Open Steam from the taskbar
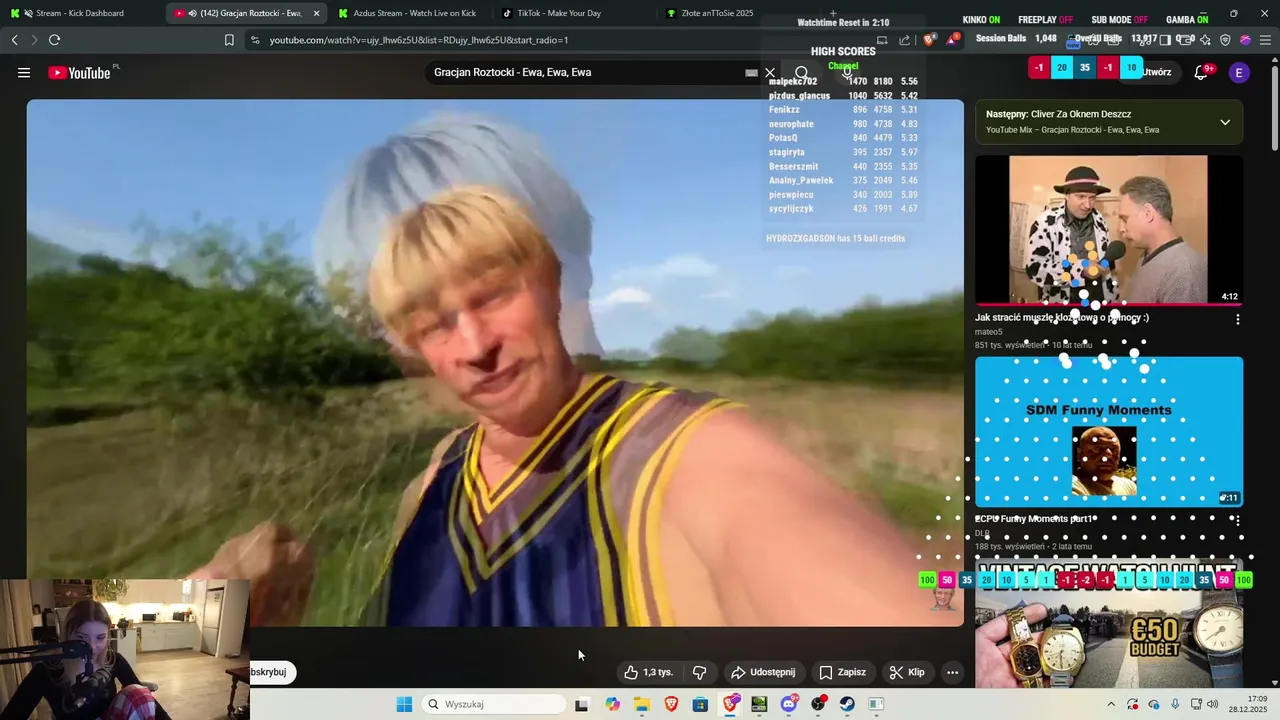This screenshot has width=1280, height=720. click(x=847, y=704)
